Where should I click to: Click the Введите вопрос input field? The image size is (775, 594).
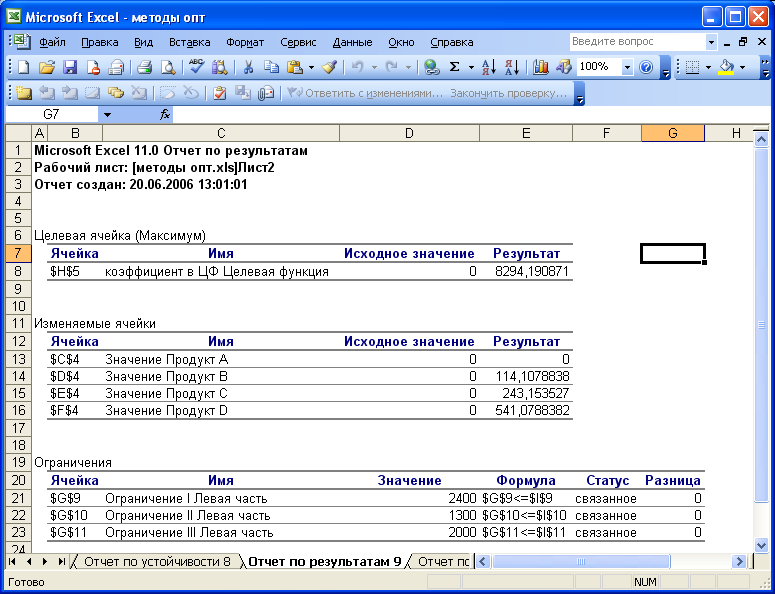coord(638,42)
